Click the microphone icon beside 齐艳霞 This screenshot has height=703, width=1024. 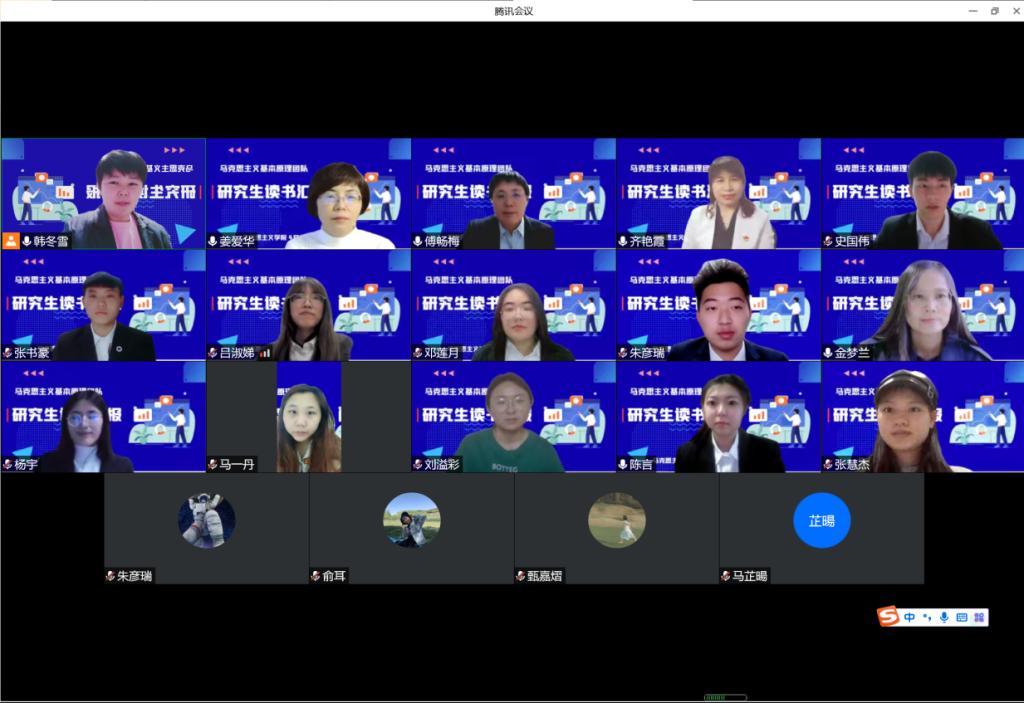[623, 241]
